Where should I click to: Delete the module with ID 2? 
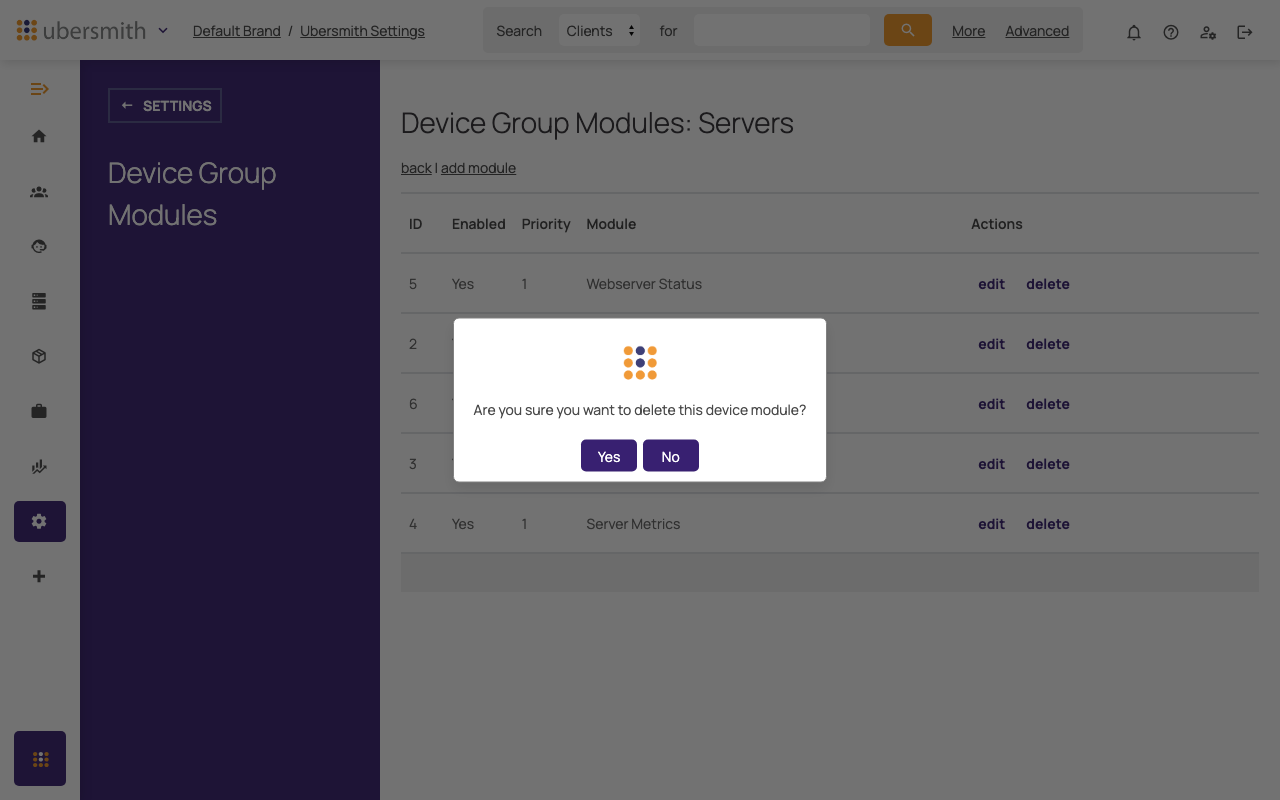(x=1048, y=344)
